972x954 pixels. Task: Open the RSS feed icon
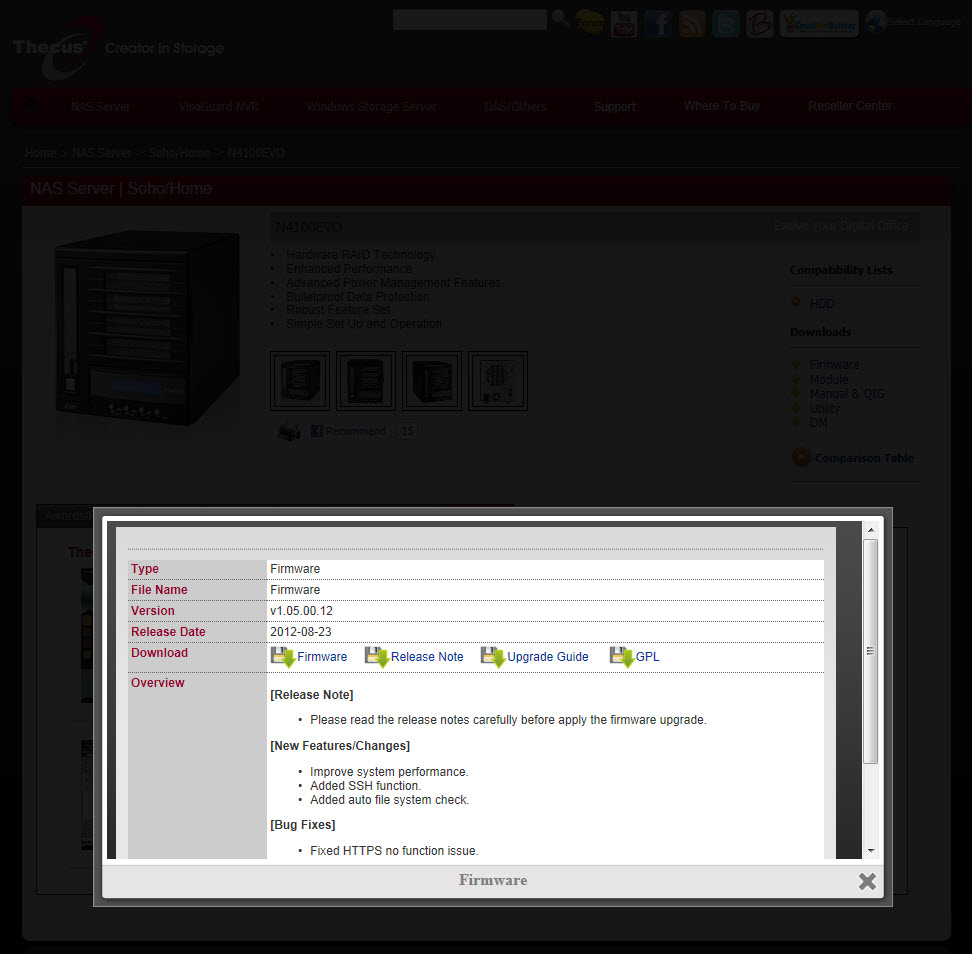692,24
